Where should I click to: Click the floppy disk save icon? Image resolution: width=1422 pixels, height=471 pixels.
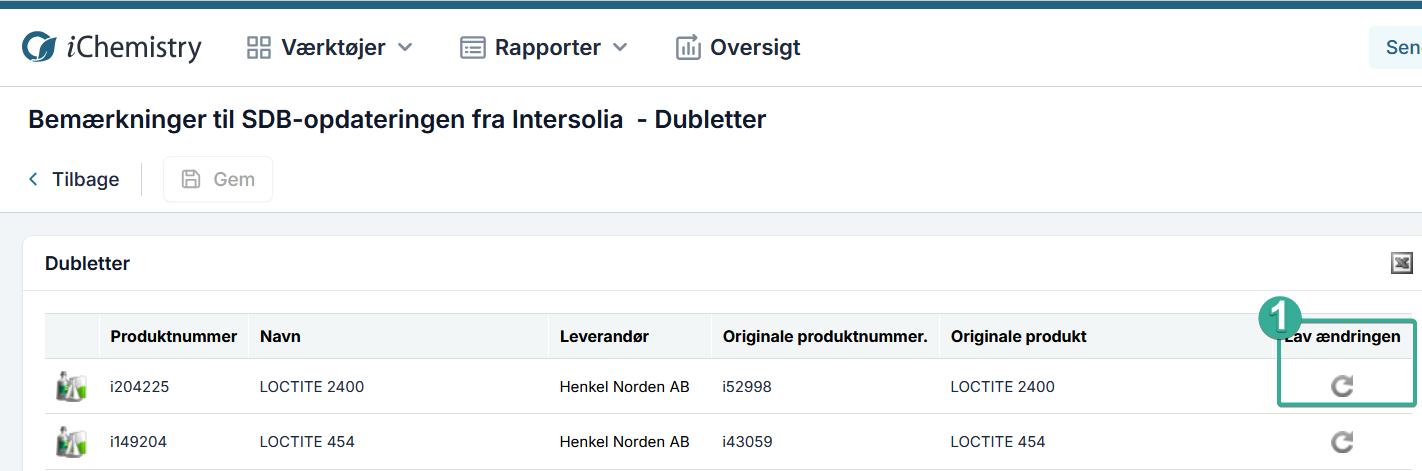coord(191,179)
